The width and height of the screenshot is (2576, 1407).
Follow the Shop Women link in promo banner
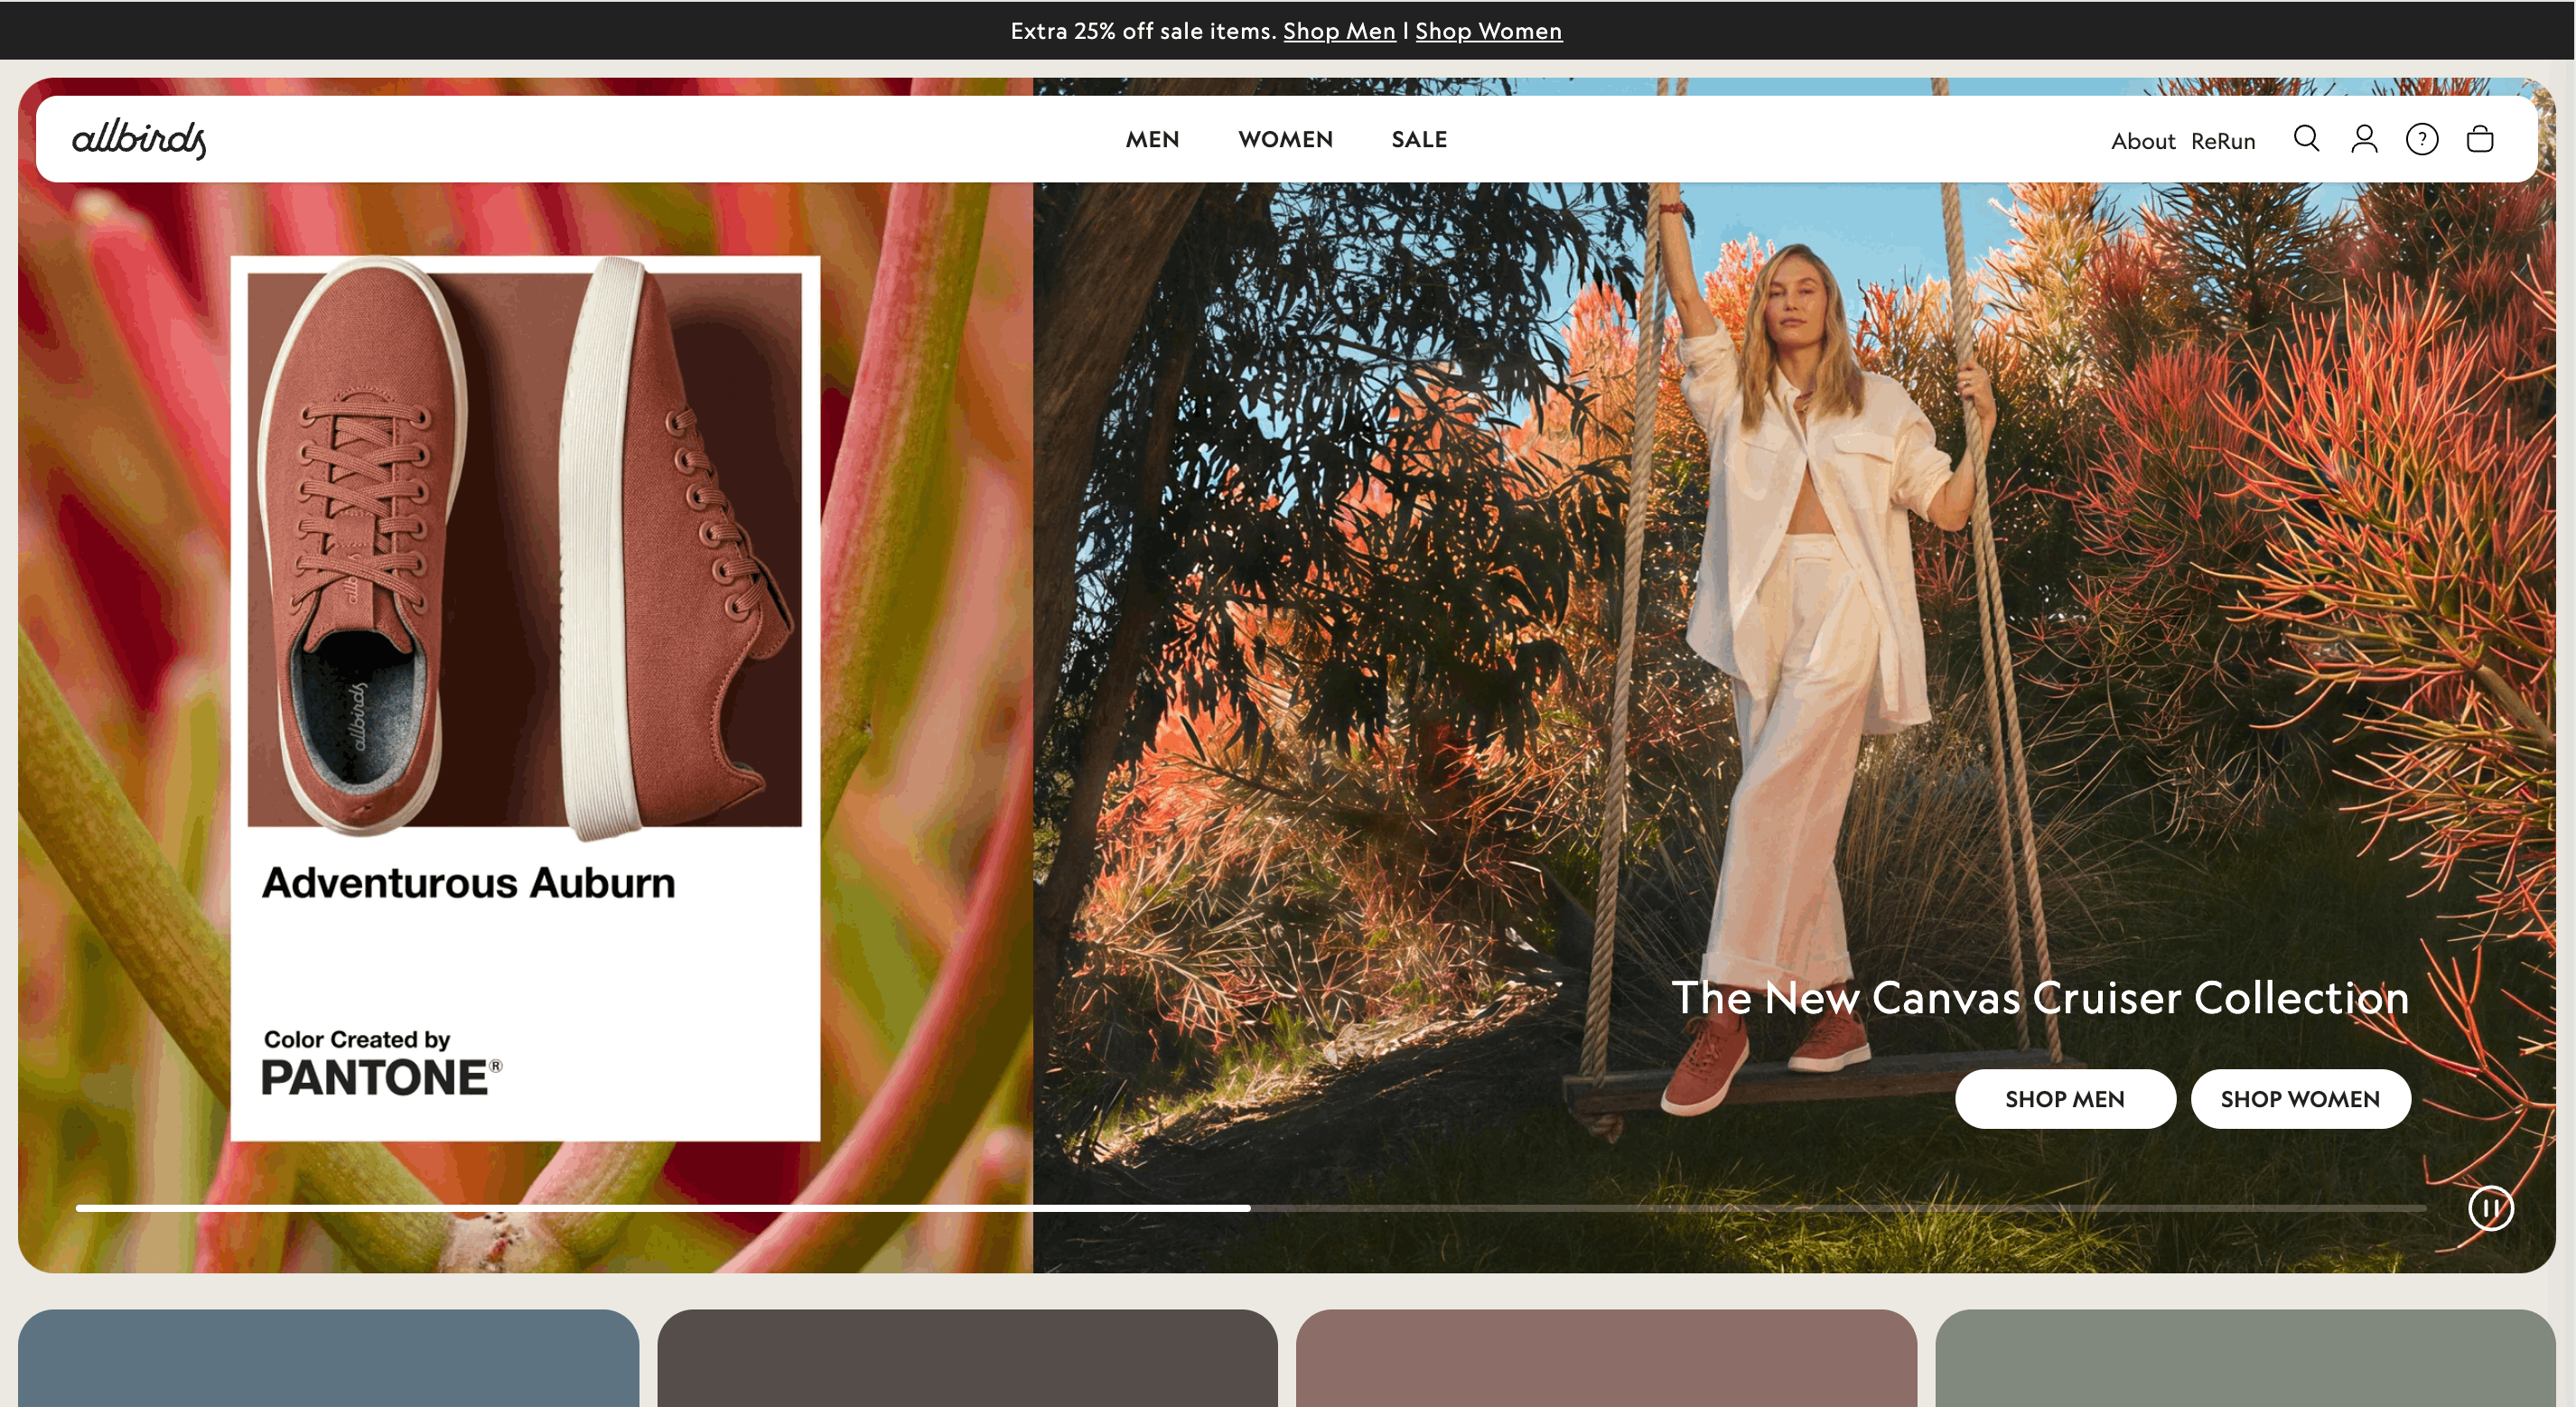pos(1488,31)
